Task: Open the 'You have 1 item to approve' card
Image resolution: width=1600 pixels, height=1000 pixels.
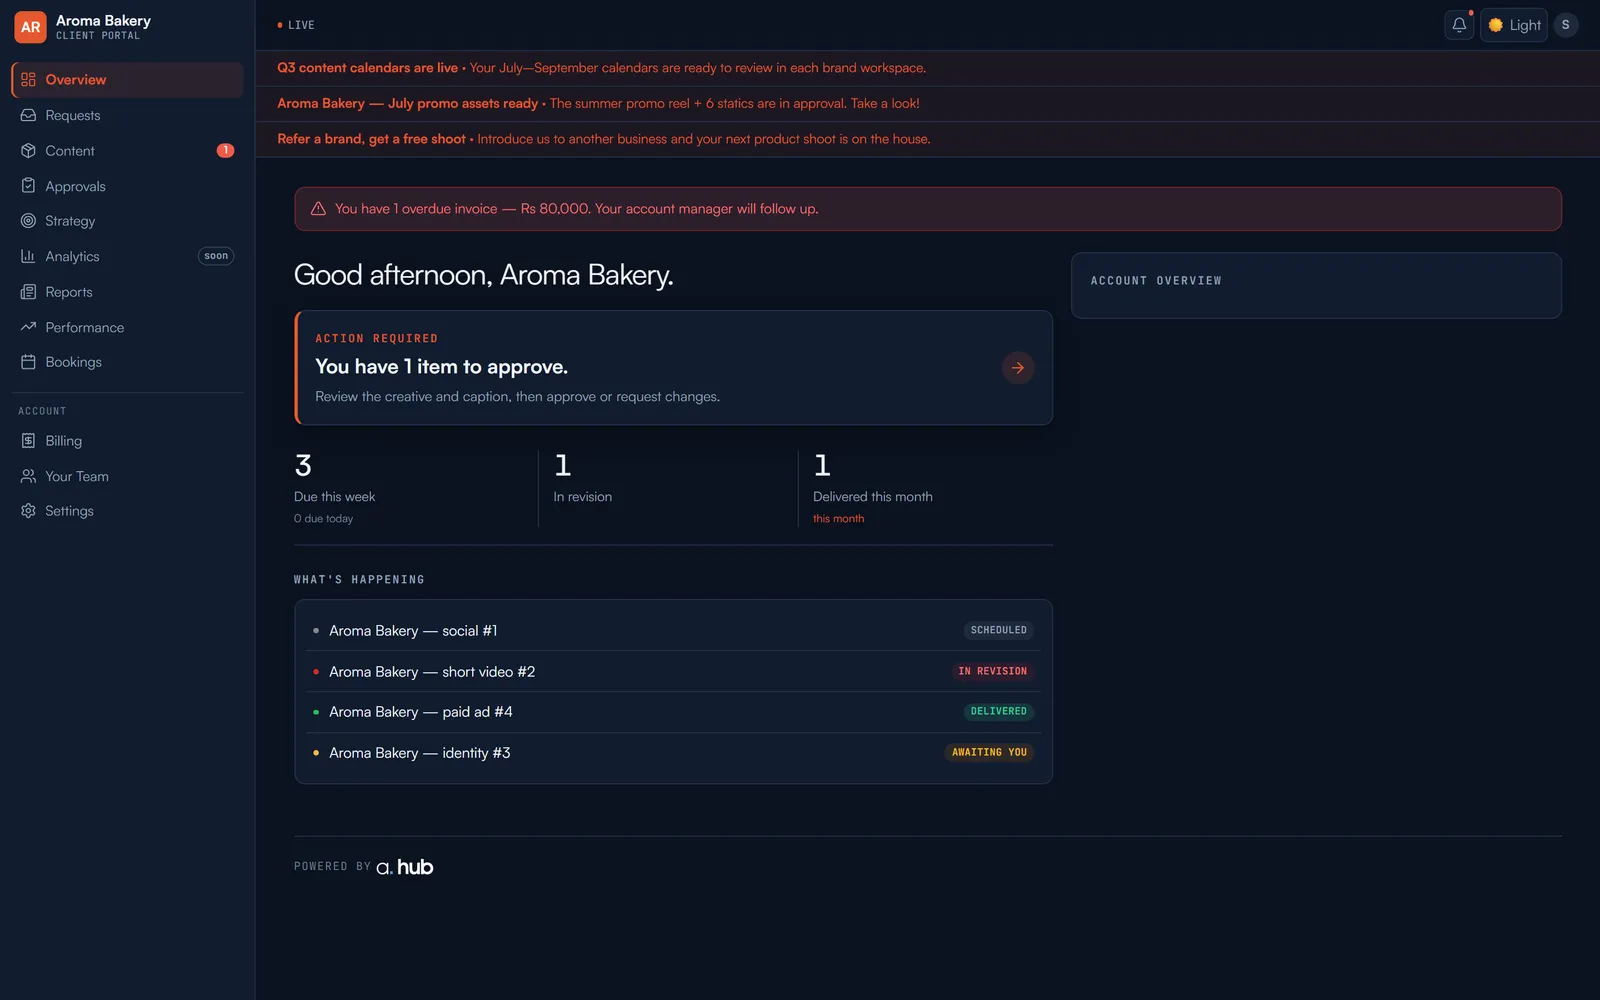Action: [673, 368]
